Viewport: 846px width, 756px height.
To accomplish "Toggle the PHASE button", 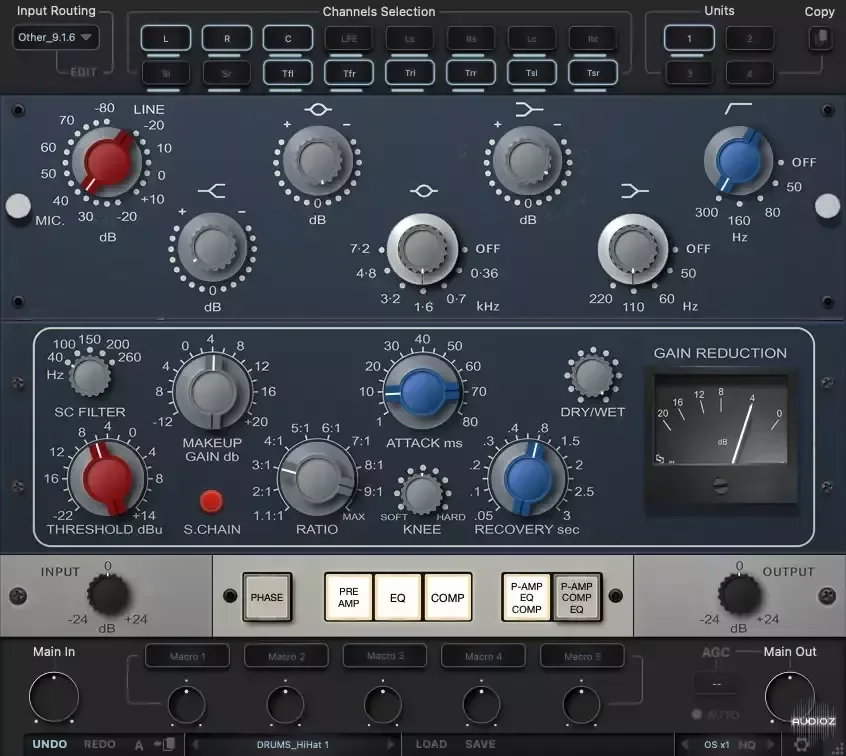I will pyautogui.click(x=267, y=597).
